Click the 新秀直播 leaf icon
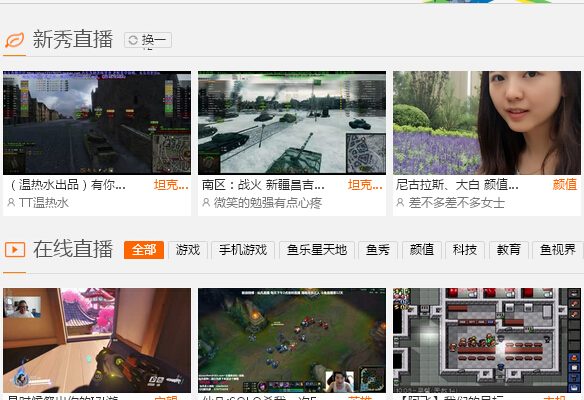This screenshot has height=400, width=584. [15, 40]
